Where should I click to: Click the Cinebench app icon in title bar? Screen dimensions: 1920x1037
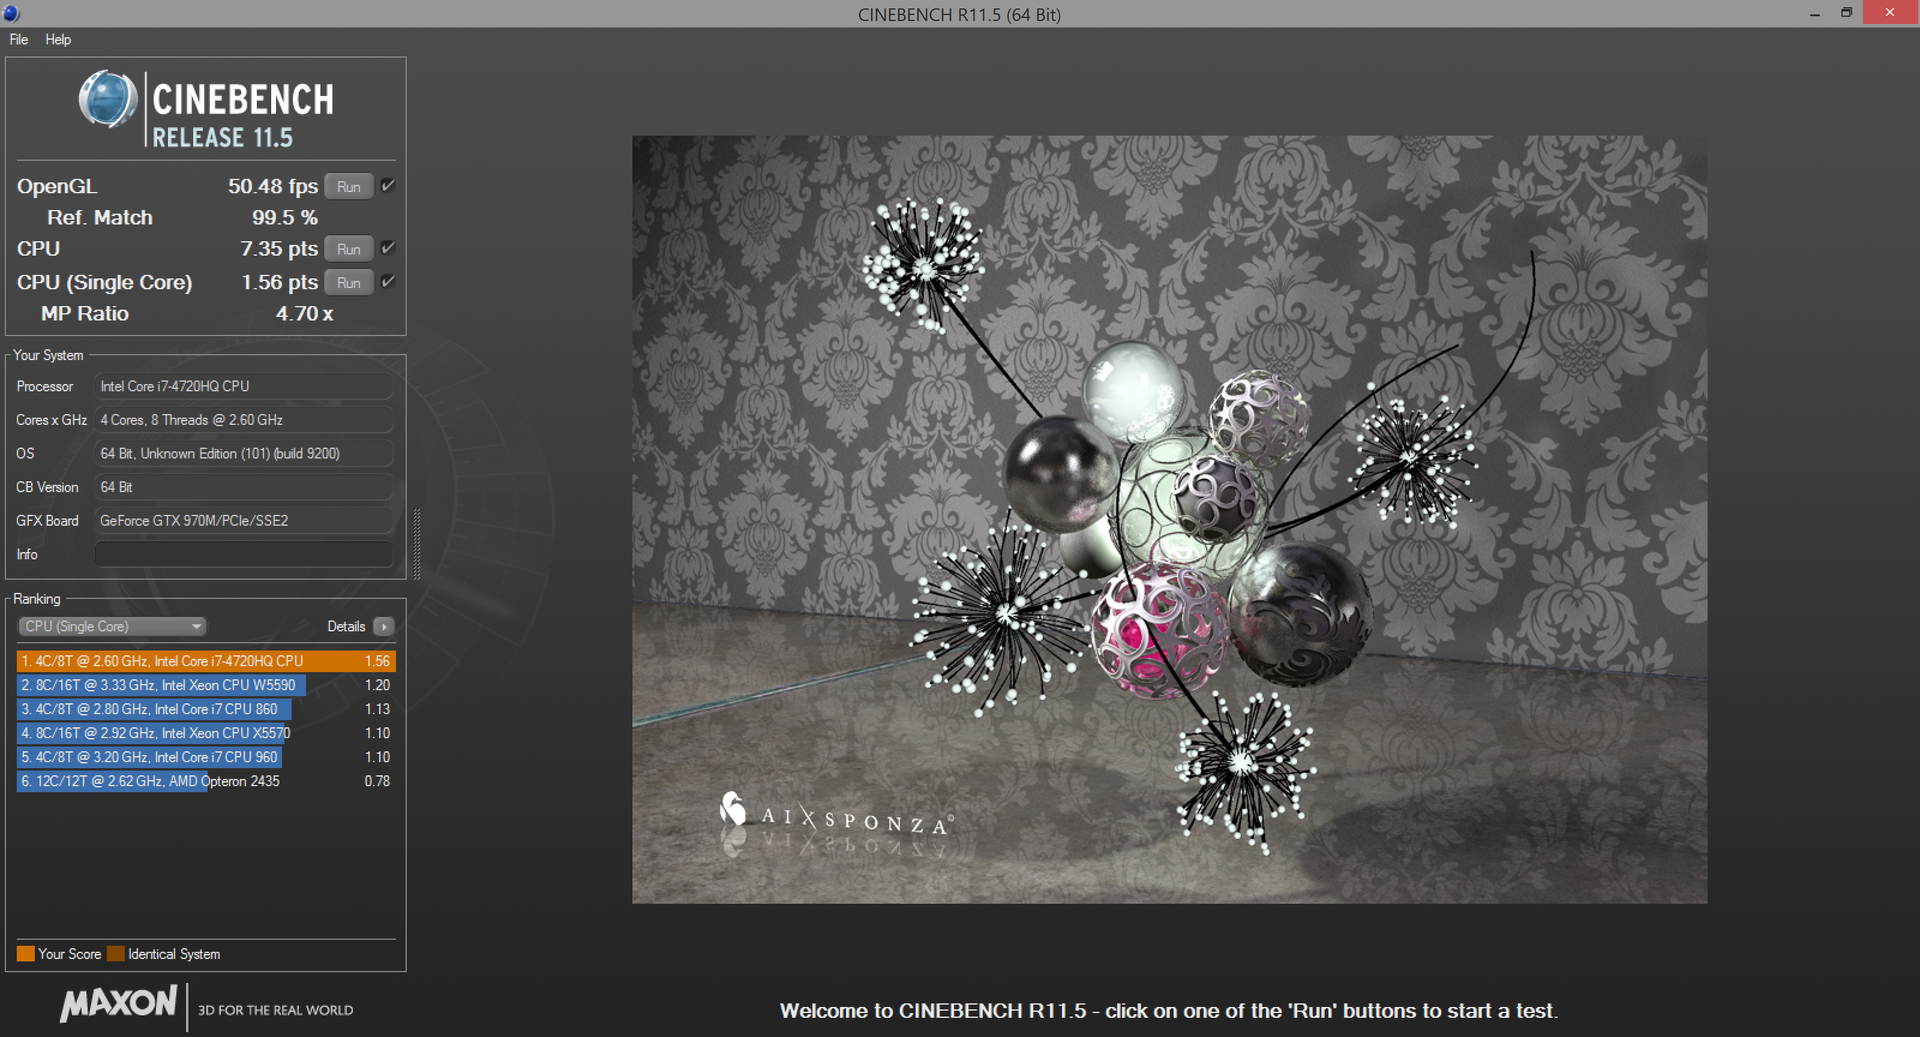pos(12,13)
